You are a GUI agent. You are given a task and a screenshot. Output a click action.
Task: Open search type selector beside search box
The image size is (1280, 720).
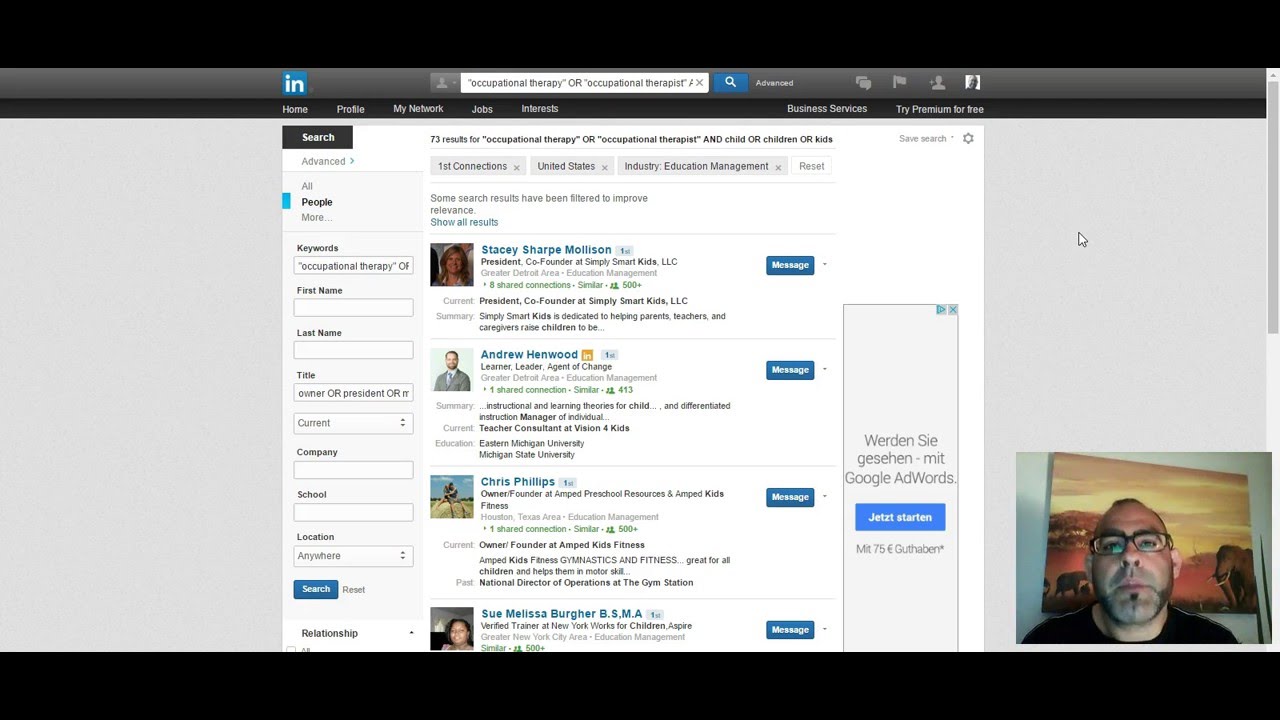click(x=445, y=83)
